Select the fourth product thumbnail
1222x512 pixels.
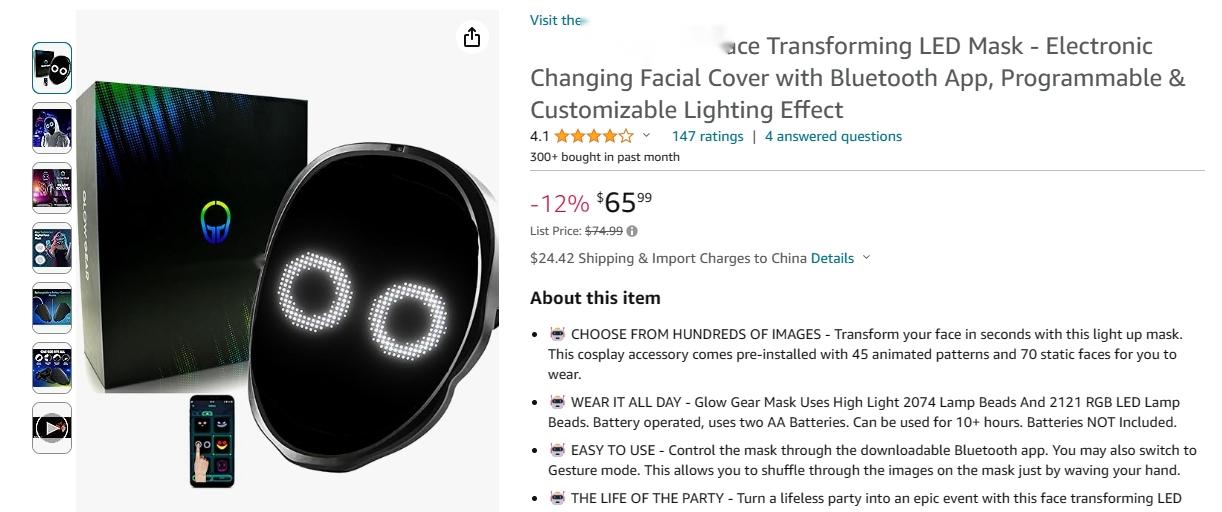[x=52, y=248]
